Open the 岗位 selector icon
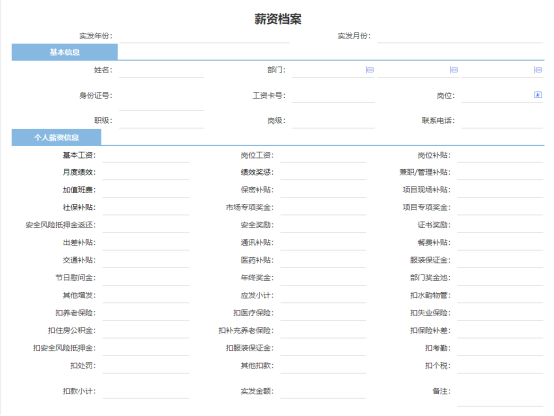The height and width of the screenshot is (416, 554). (538, 95)
